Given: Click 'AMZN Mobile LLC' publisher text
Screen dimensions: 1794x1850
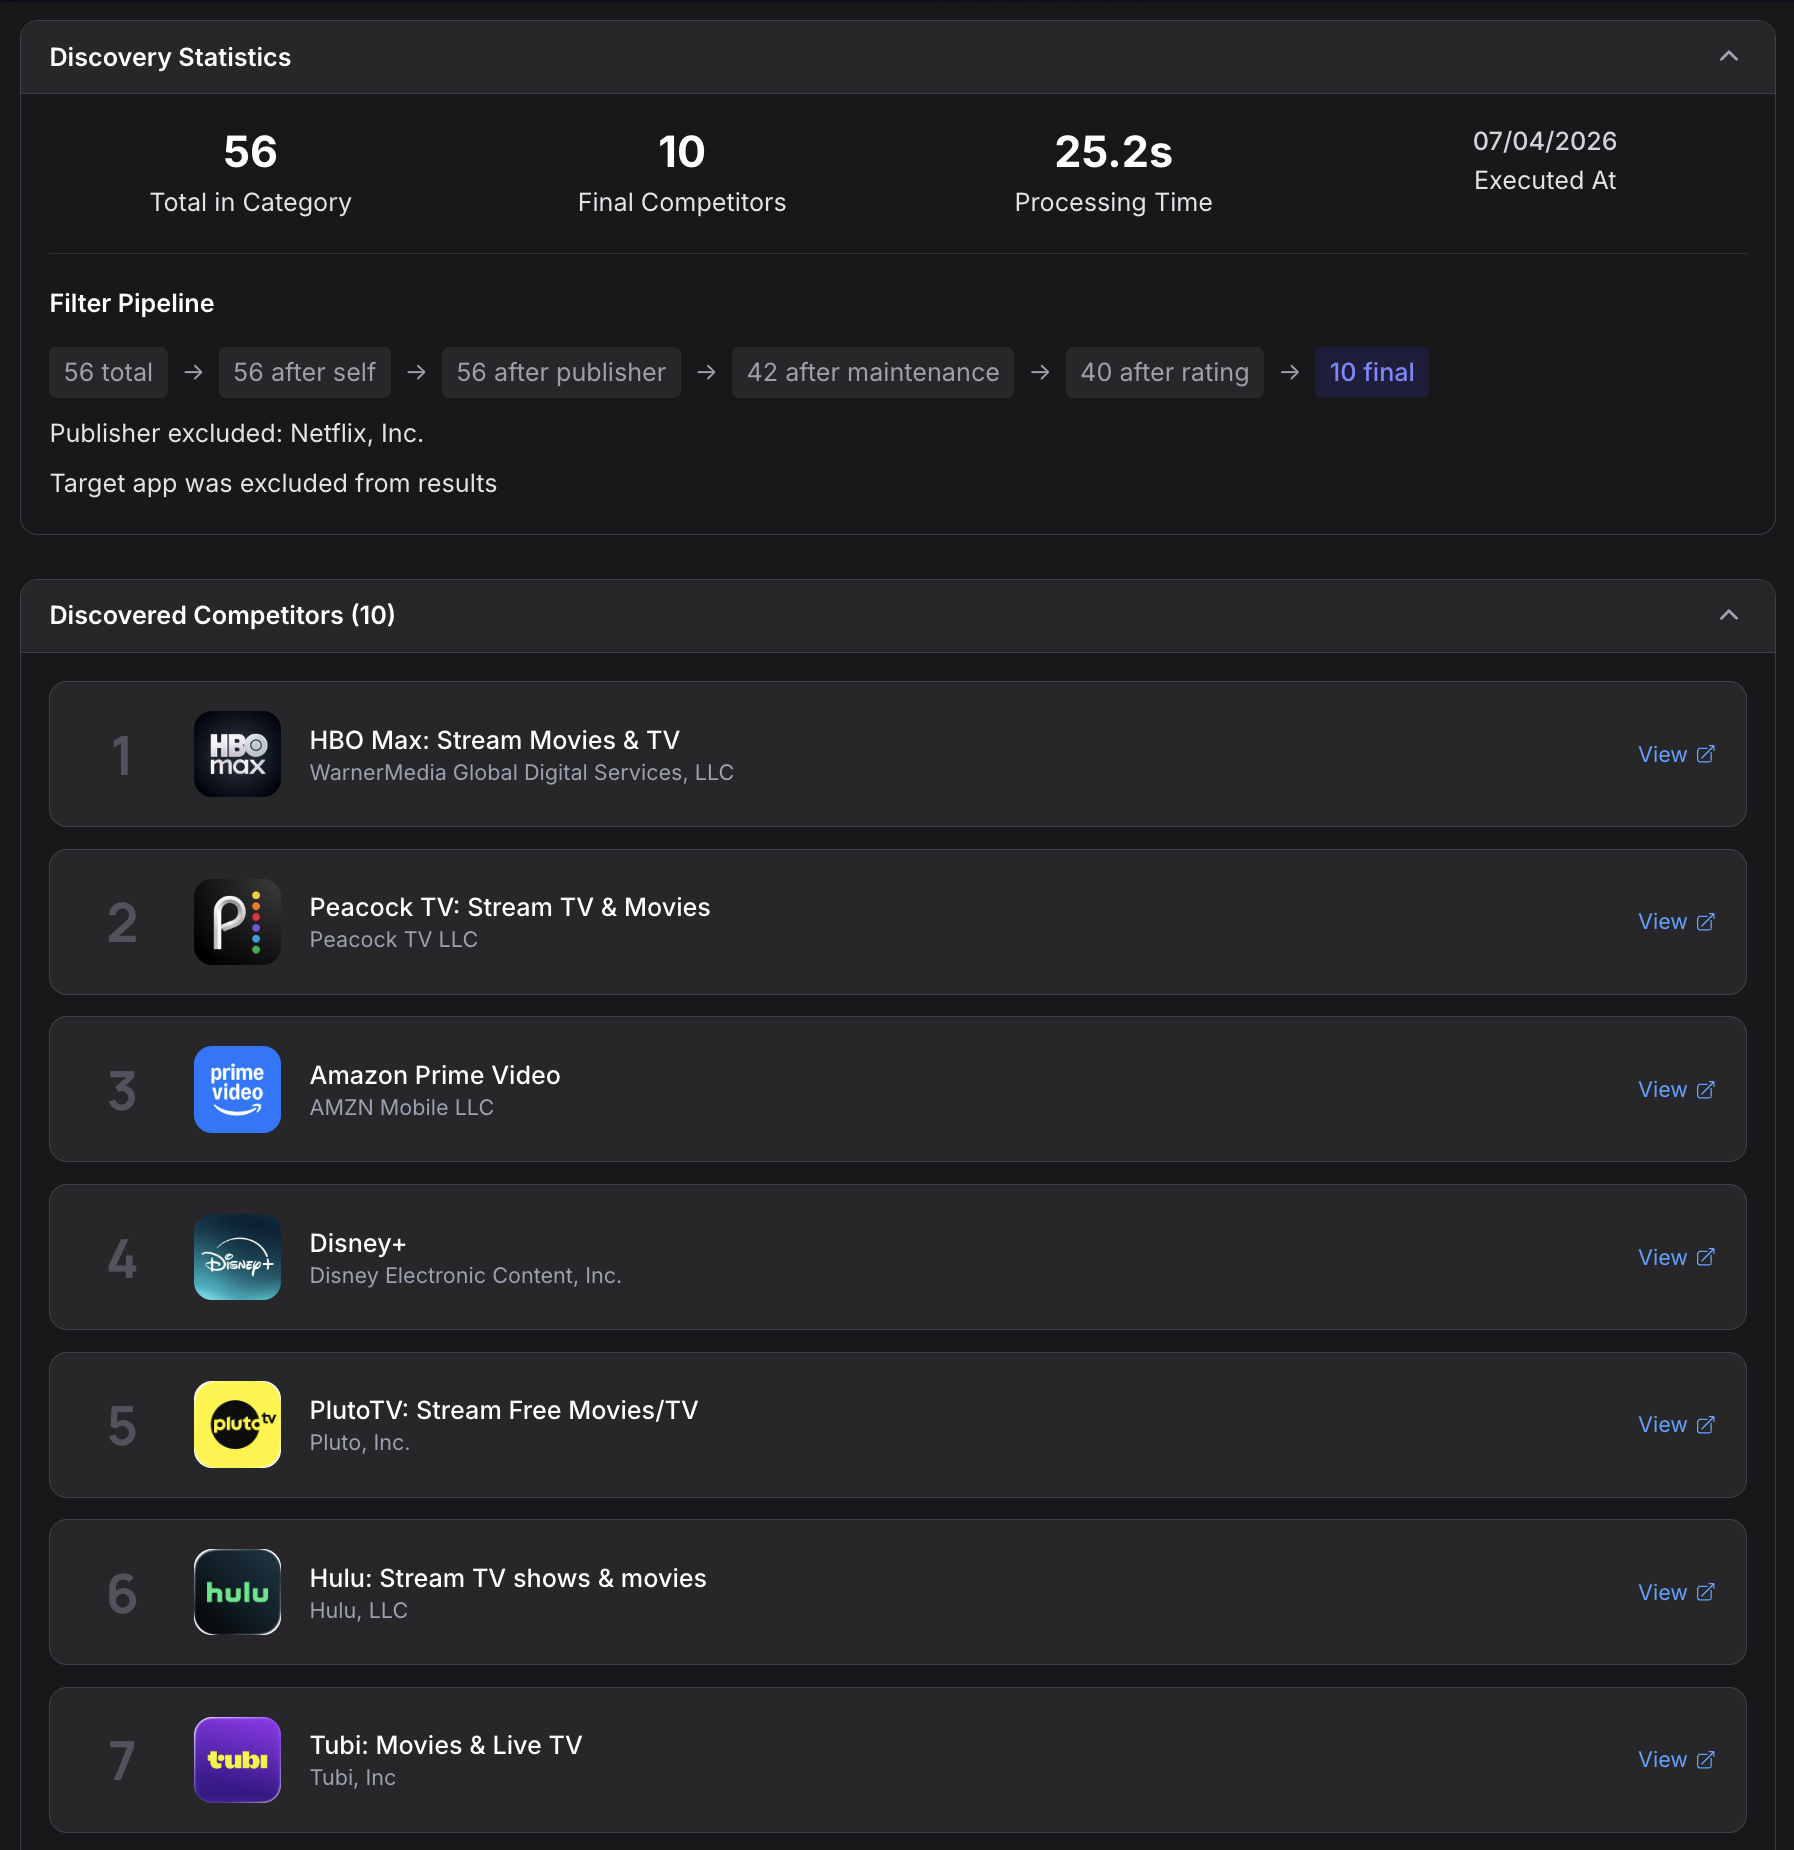Looking at the screenshot, I should [402, 1107].
